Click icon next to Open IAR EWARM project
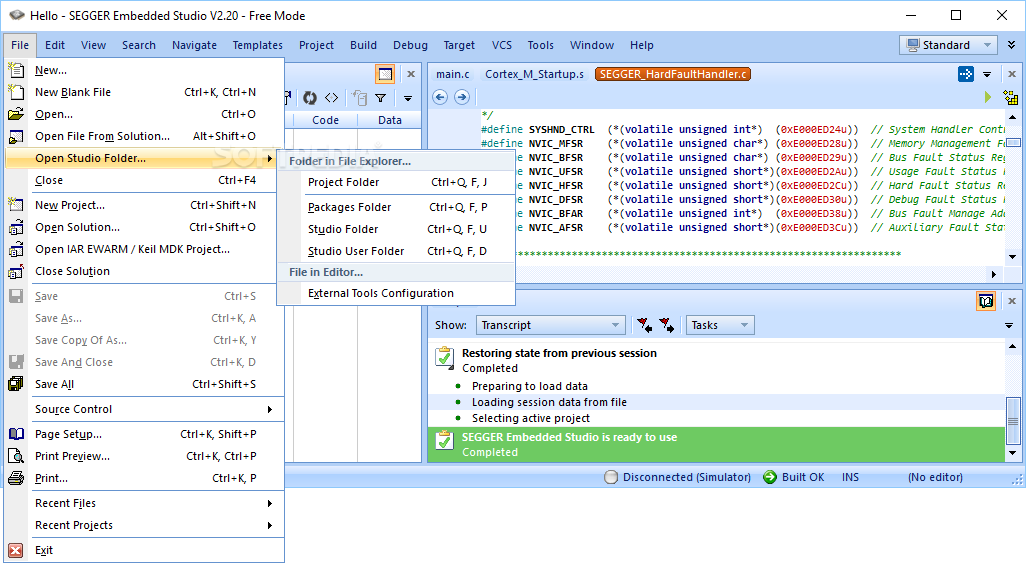The image size is (1026, 563). click(x=16, y=249)
